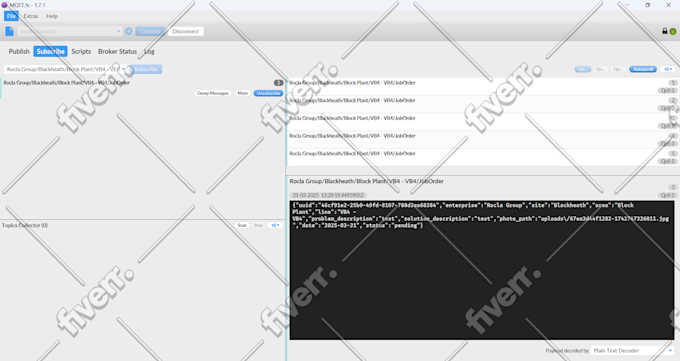The width and height of the screenshot is (680, 361).
Task: Select received message number 2
Action: coord(482,105)
